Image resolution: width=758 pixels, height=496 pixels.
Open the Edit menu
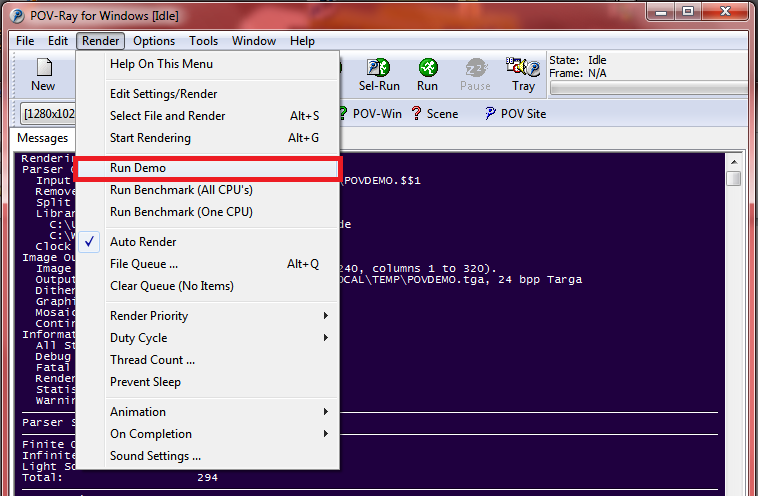pos(58,41)
